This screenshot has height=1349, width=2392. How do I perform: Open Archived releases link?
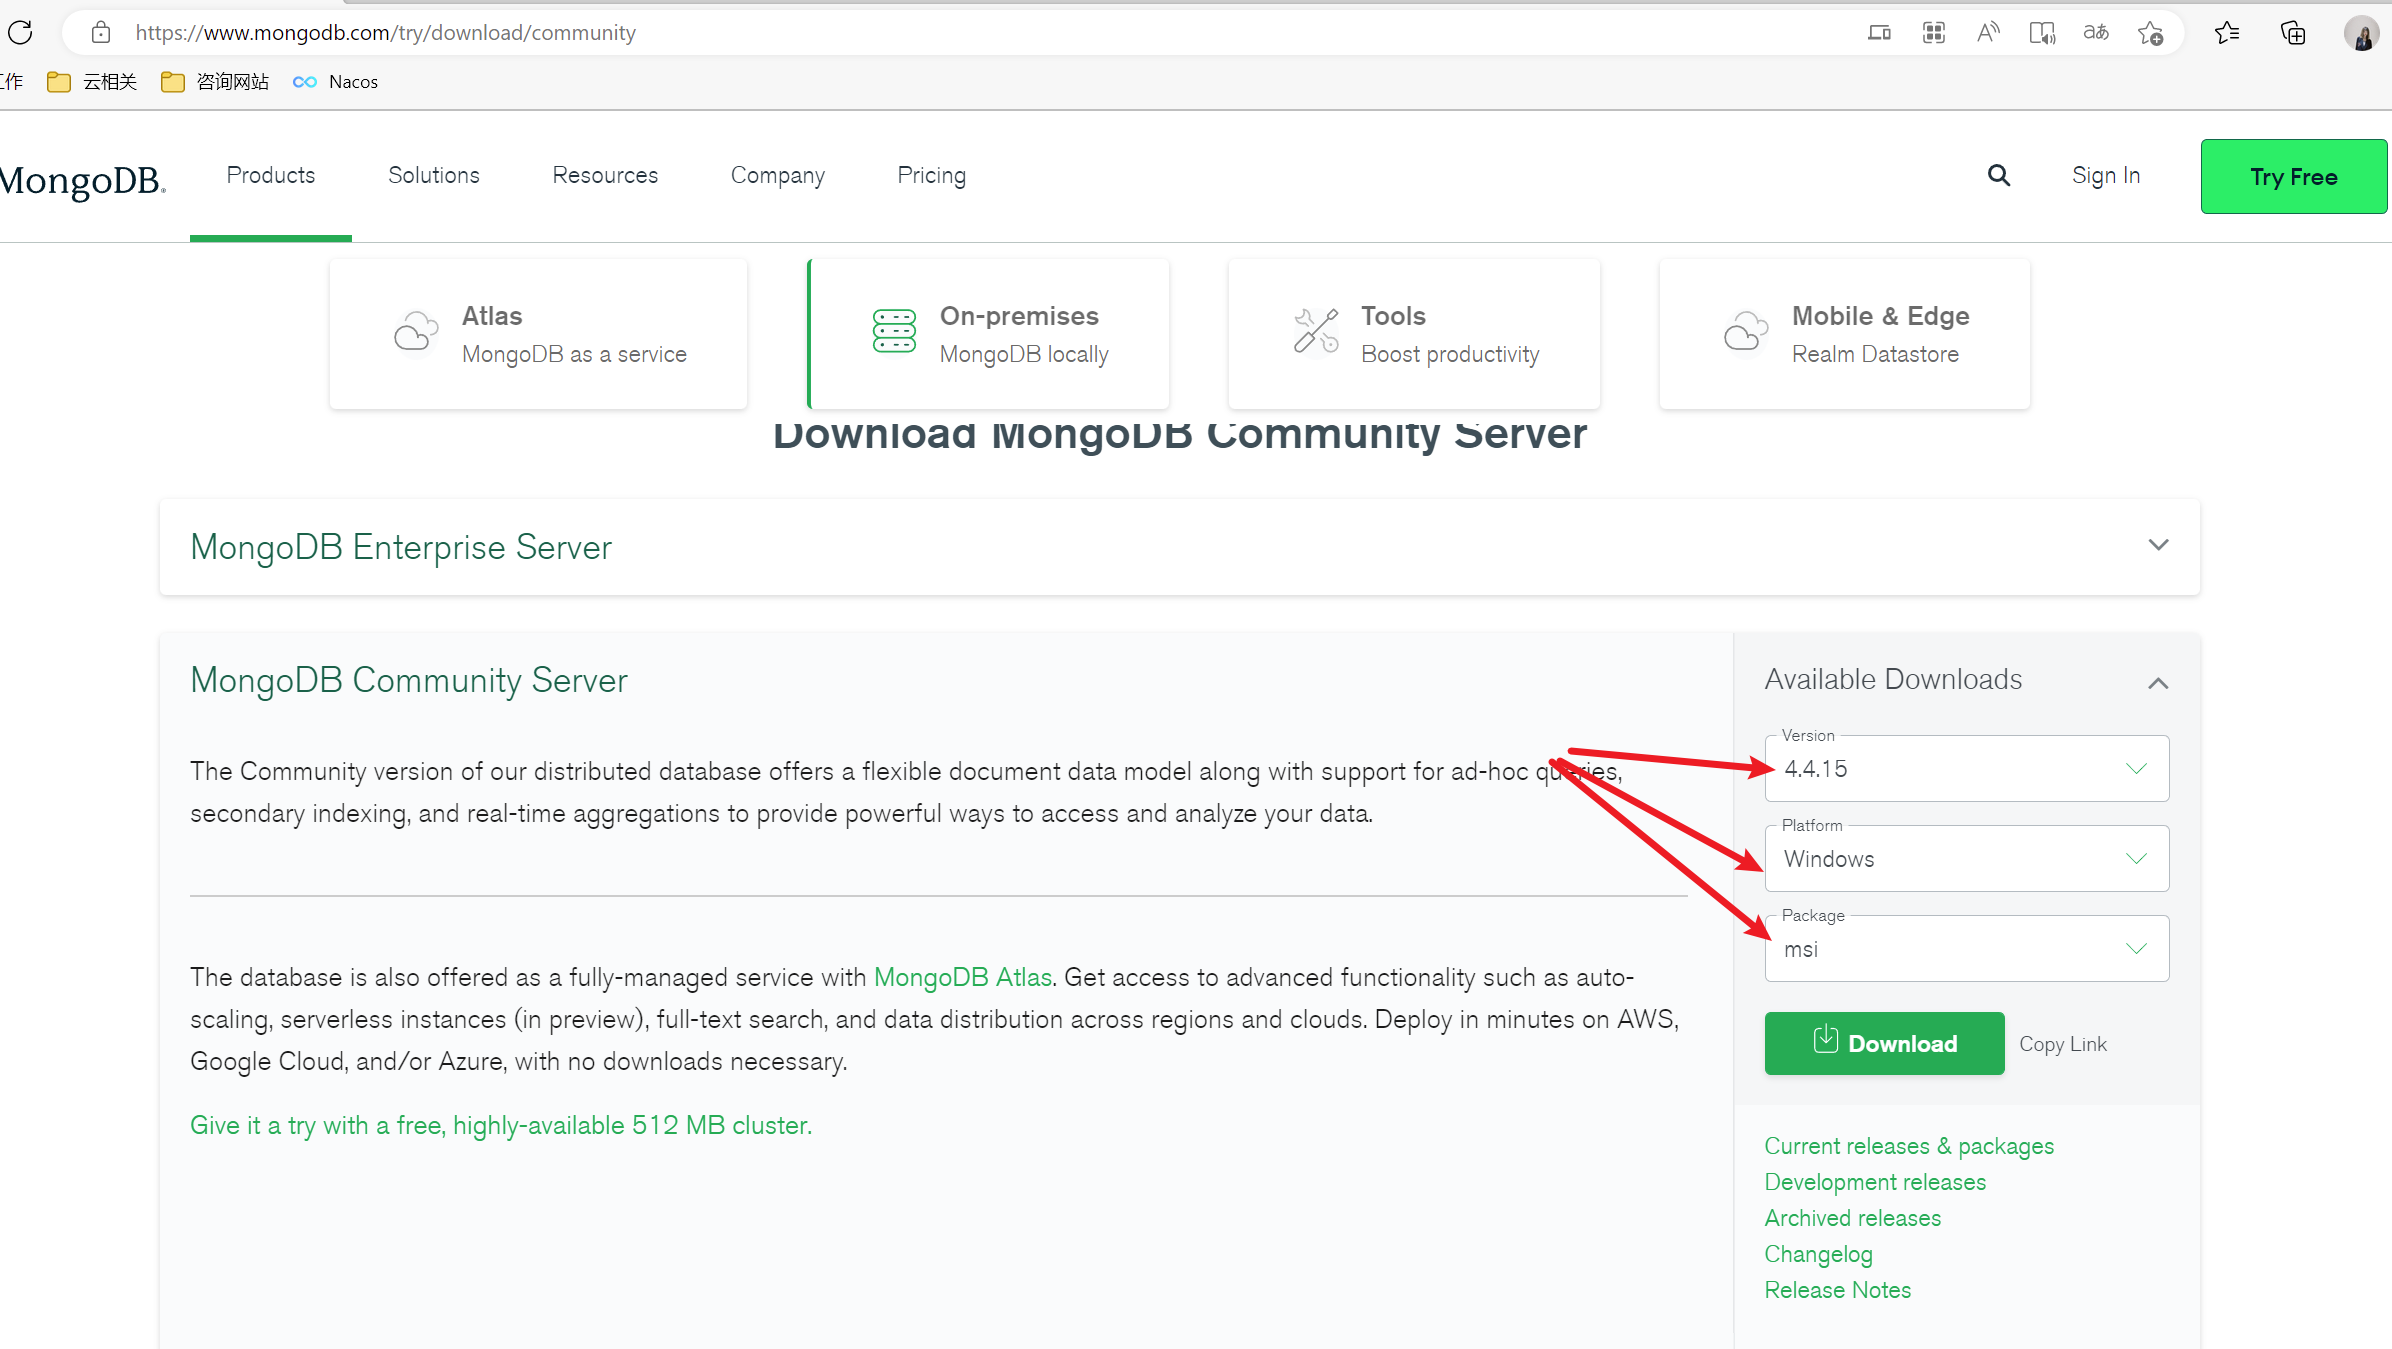(1853, 1219)
